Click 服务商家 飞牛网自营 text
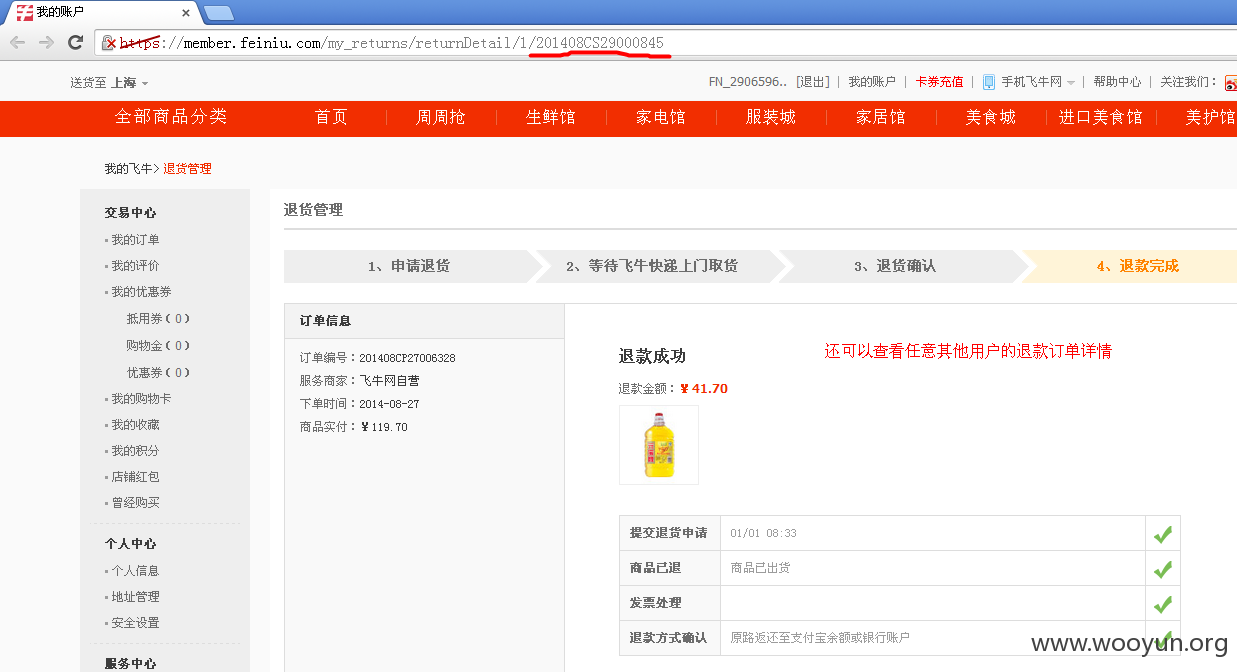1237x672 pixels. click(x=359, y=381)
